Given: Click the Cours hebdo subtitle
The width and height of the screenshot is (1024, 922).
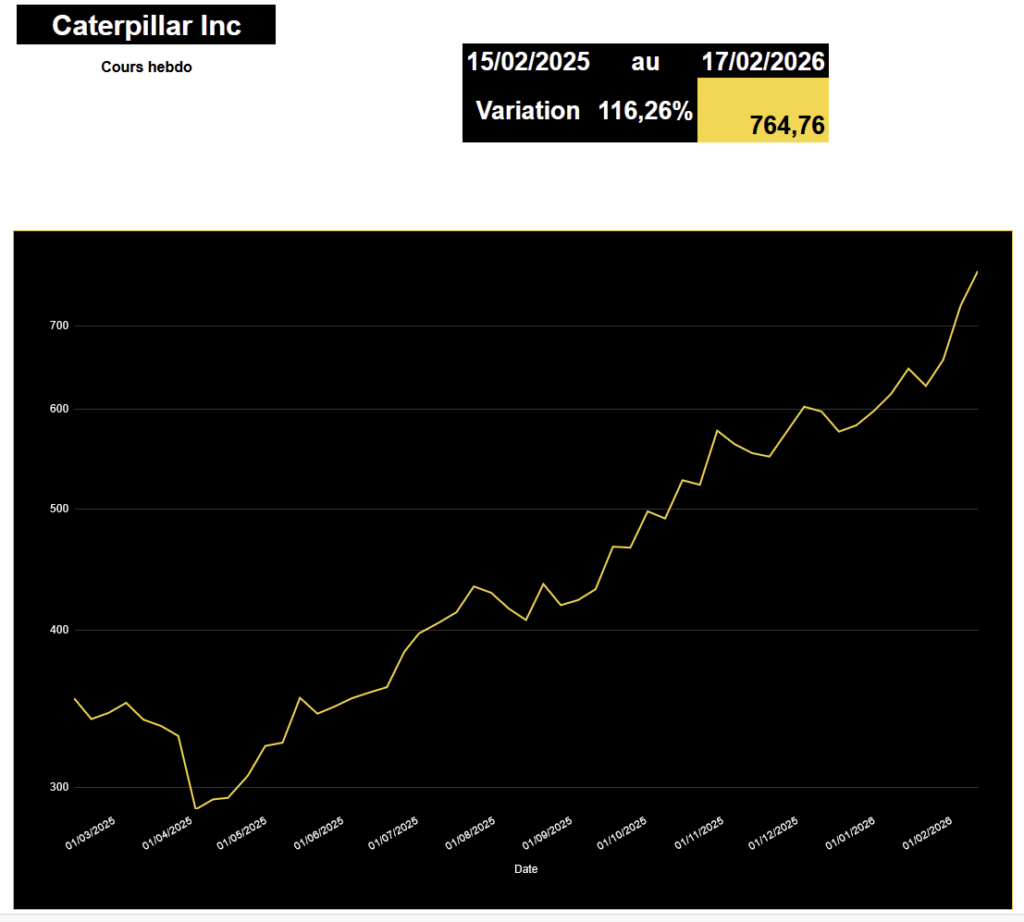Looking at the screenshot, I should tap(145, 67).
